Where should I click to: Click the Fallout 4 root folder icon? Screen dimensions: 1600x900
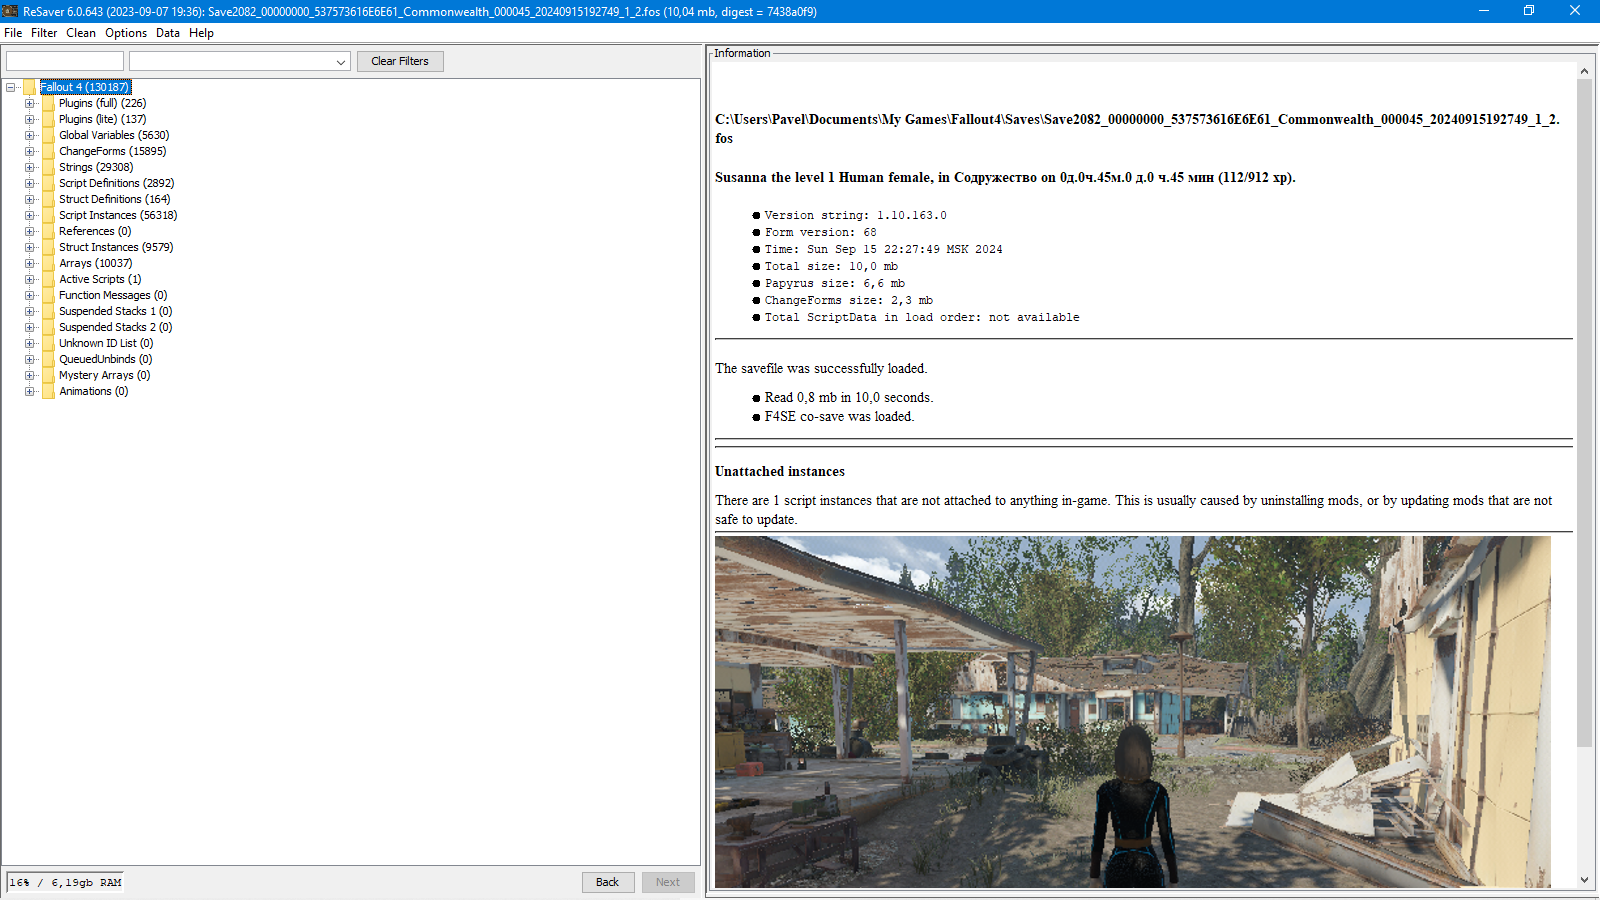[29, 87]
